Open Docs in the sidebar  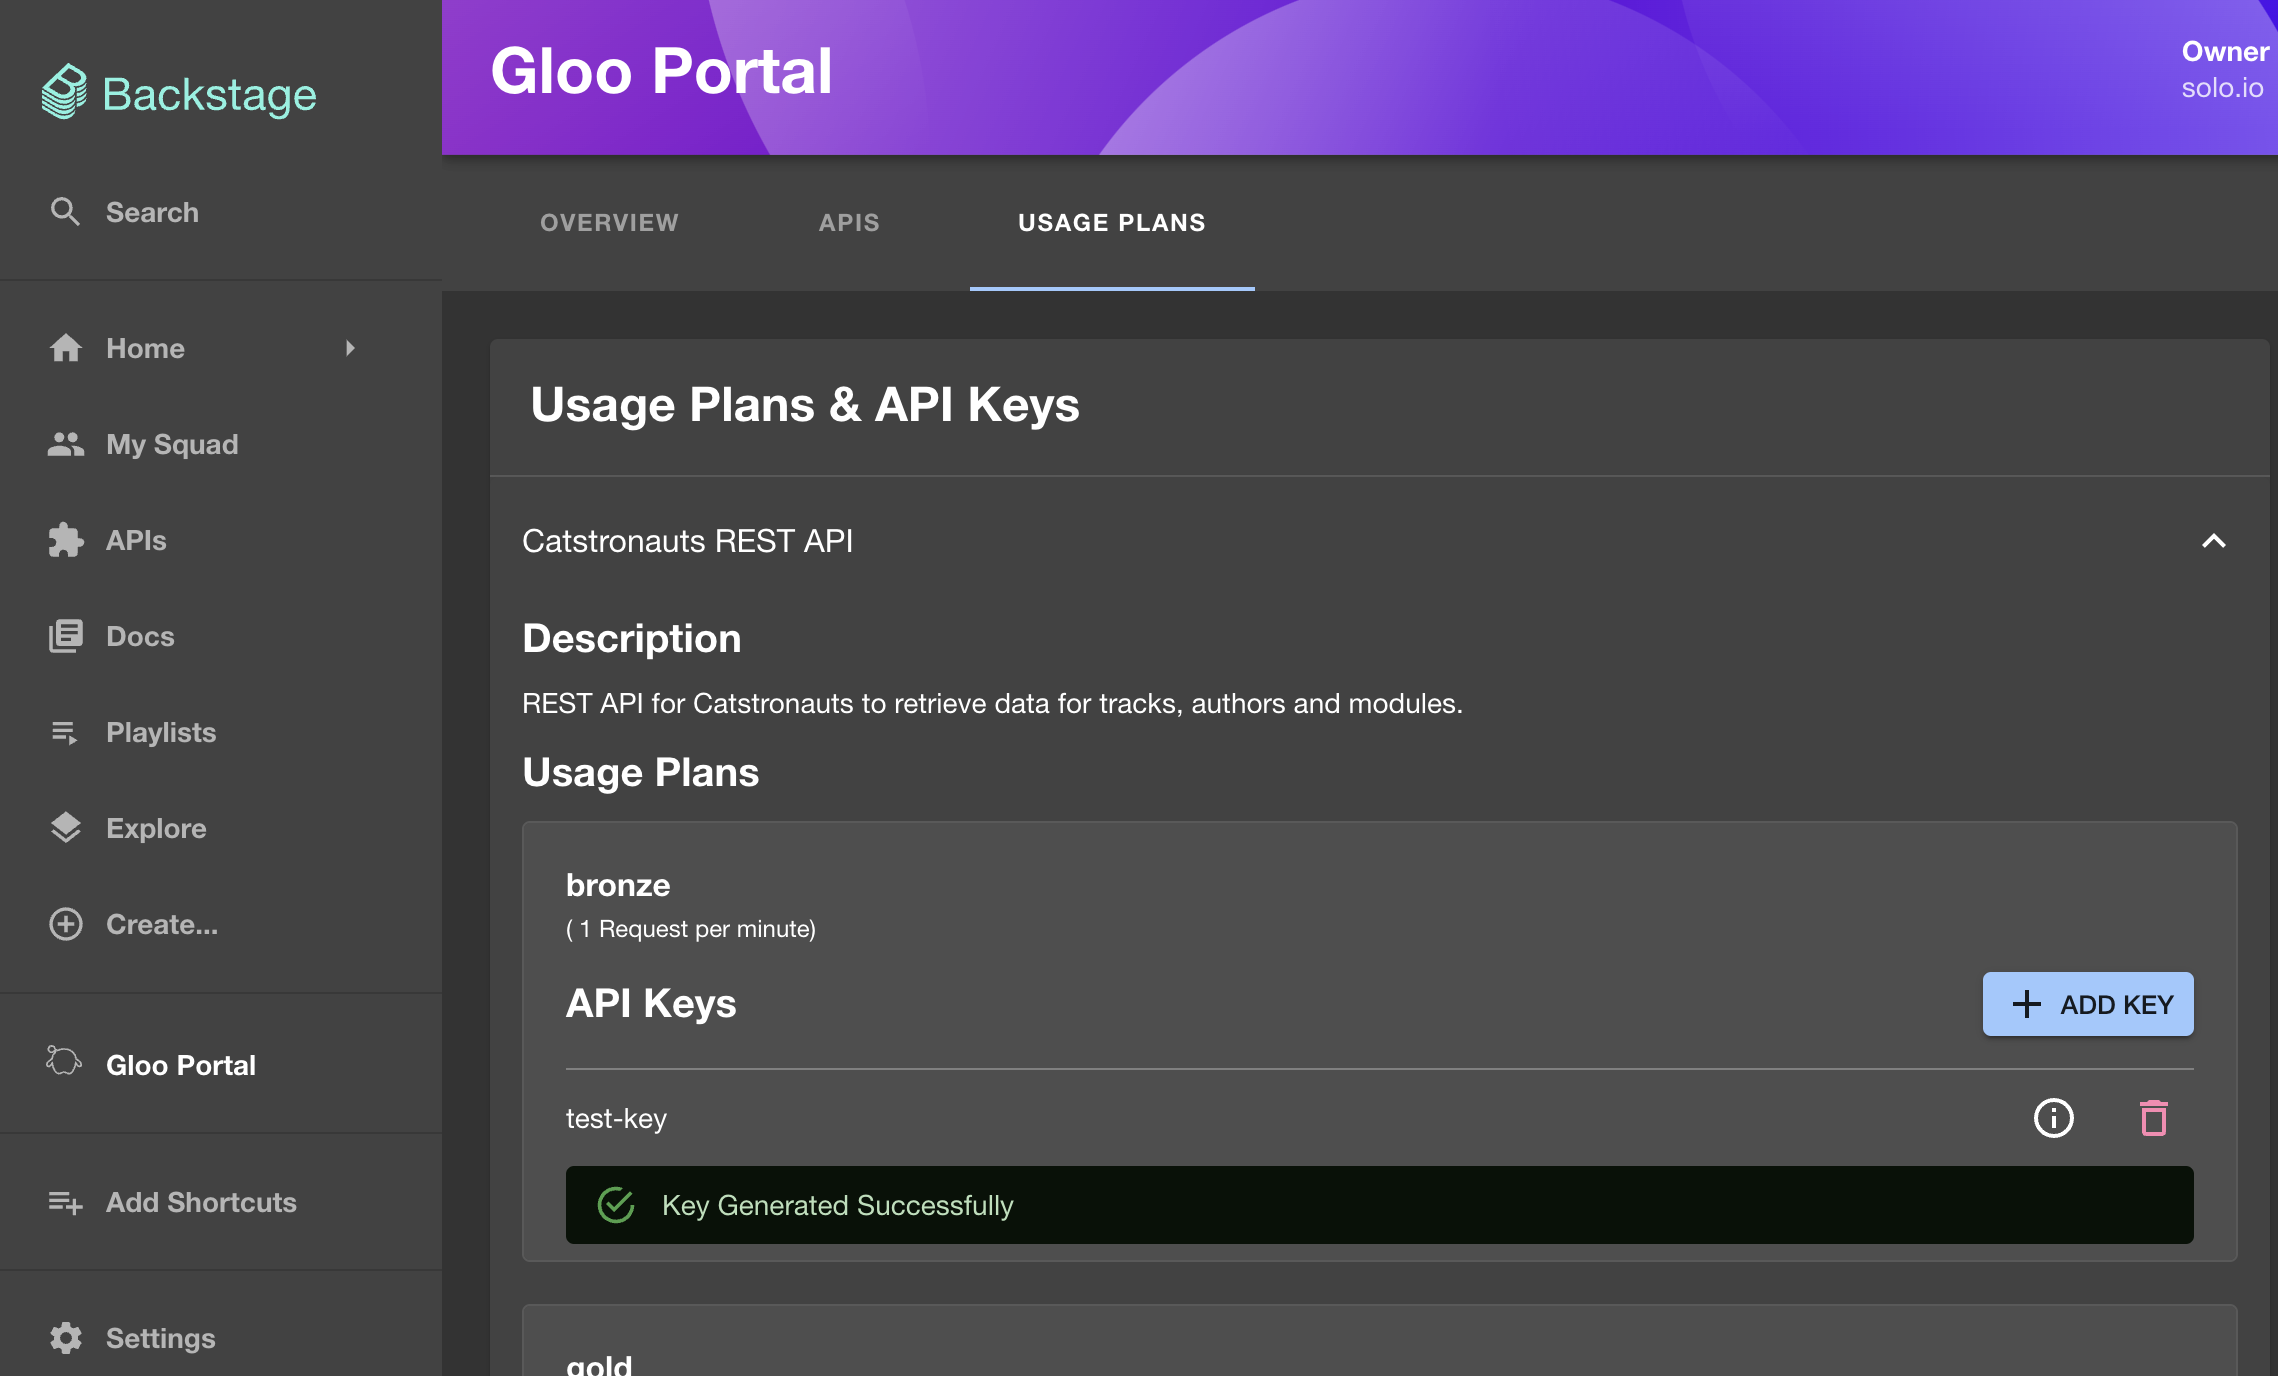(139, 636)
